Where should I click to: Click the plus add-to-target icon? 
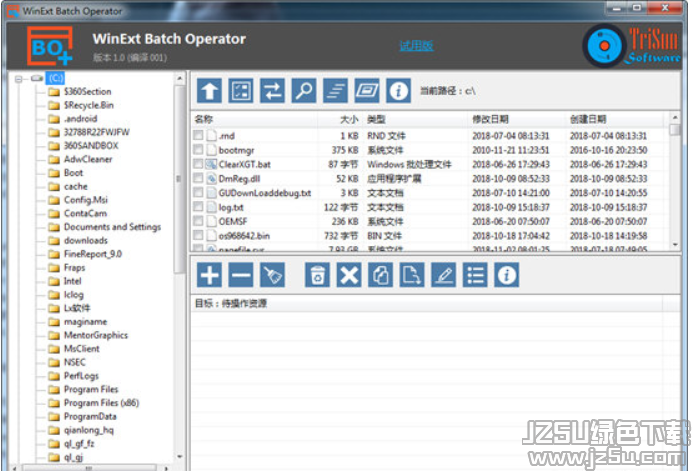point(209,275)
